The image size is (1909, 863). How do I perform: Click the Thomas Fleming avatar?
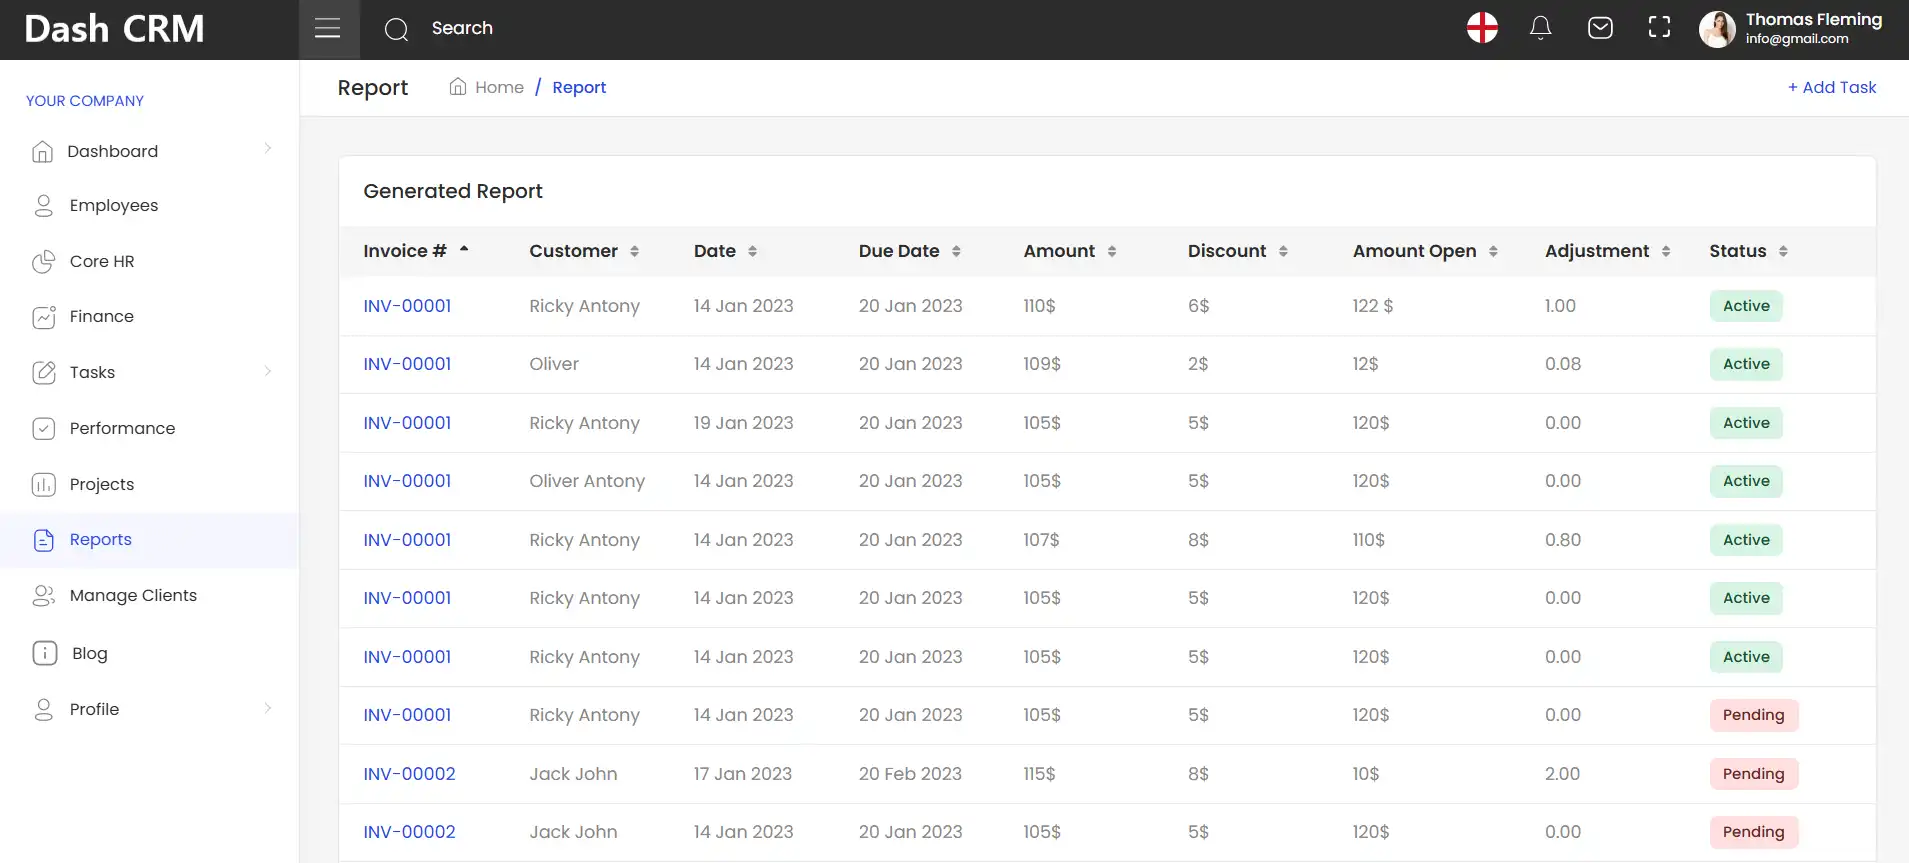1717,29
